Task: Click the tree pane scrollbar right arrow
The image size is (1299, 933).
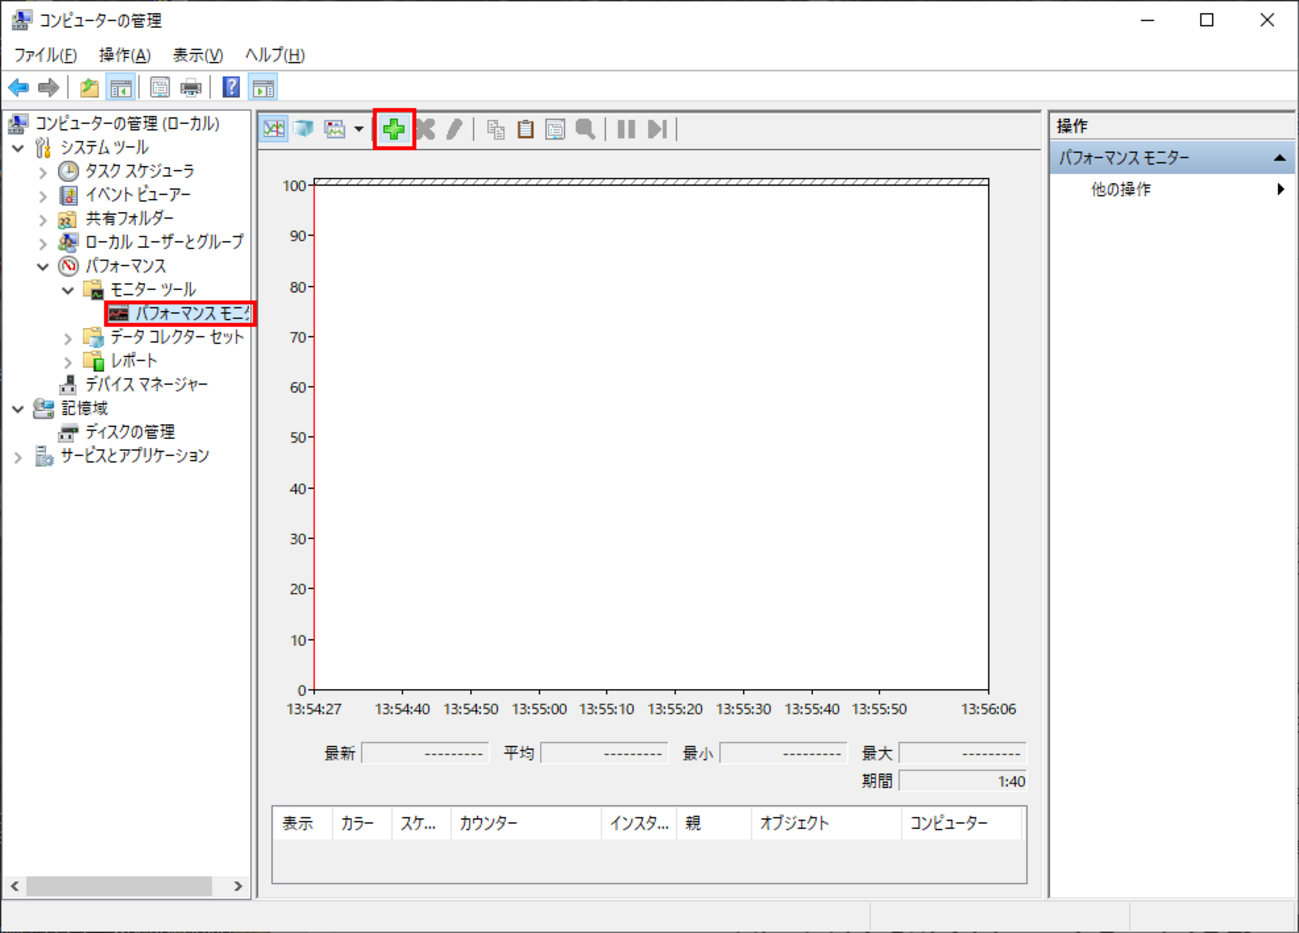Action: point(238,887)
